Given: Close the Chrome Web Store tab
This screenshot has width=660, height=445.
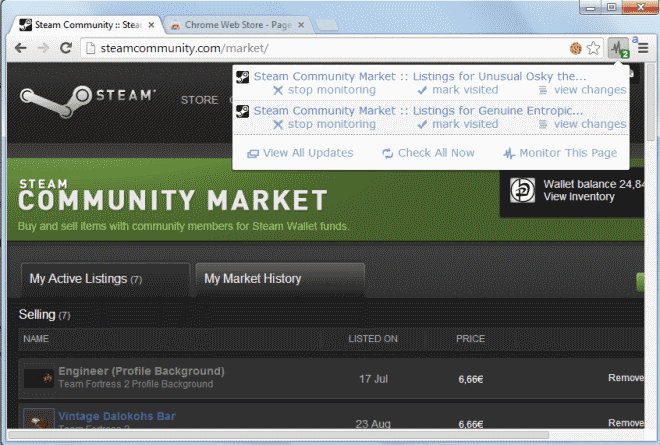Looking at the screenshot, I should 301,25.
